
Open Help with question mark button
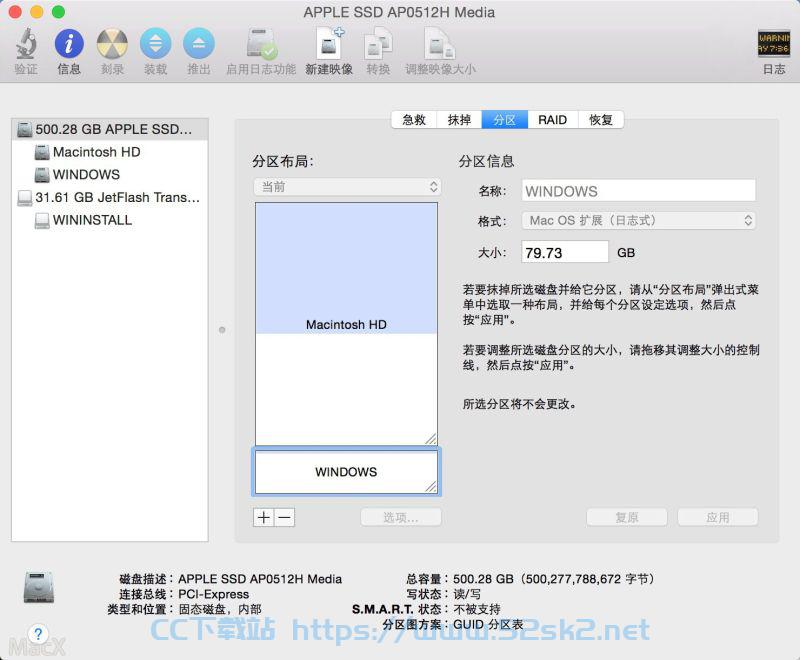(38, 634)
